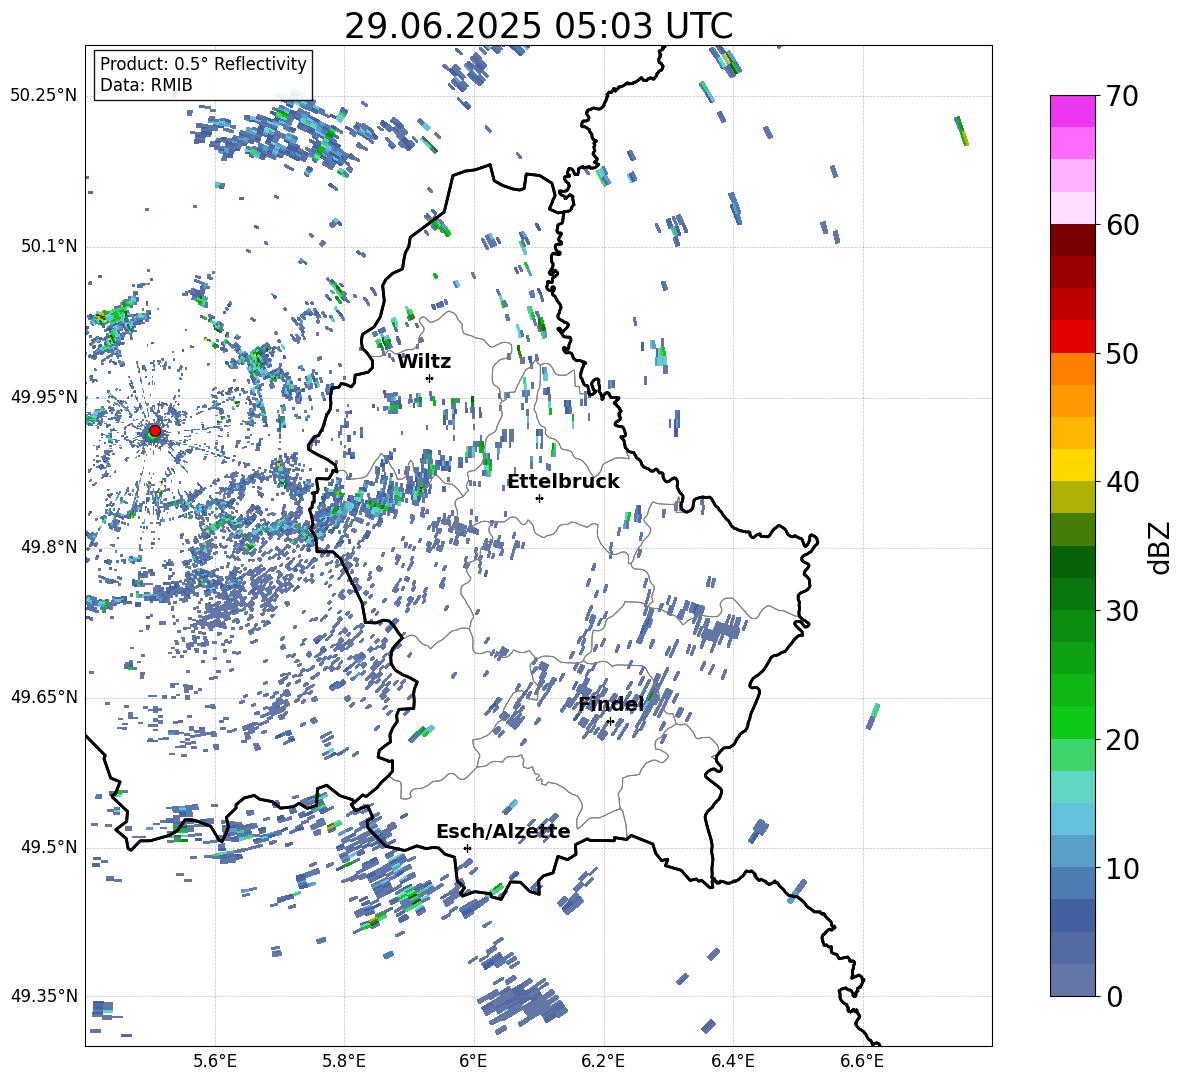Click the 6.6°E longitude label
The width and height of the screenshot is (1184, 1081).
(x=862, y=1061)
